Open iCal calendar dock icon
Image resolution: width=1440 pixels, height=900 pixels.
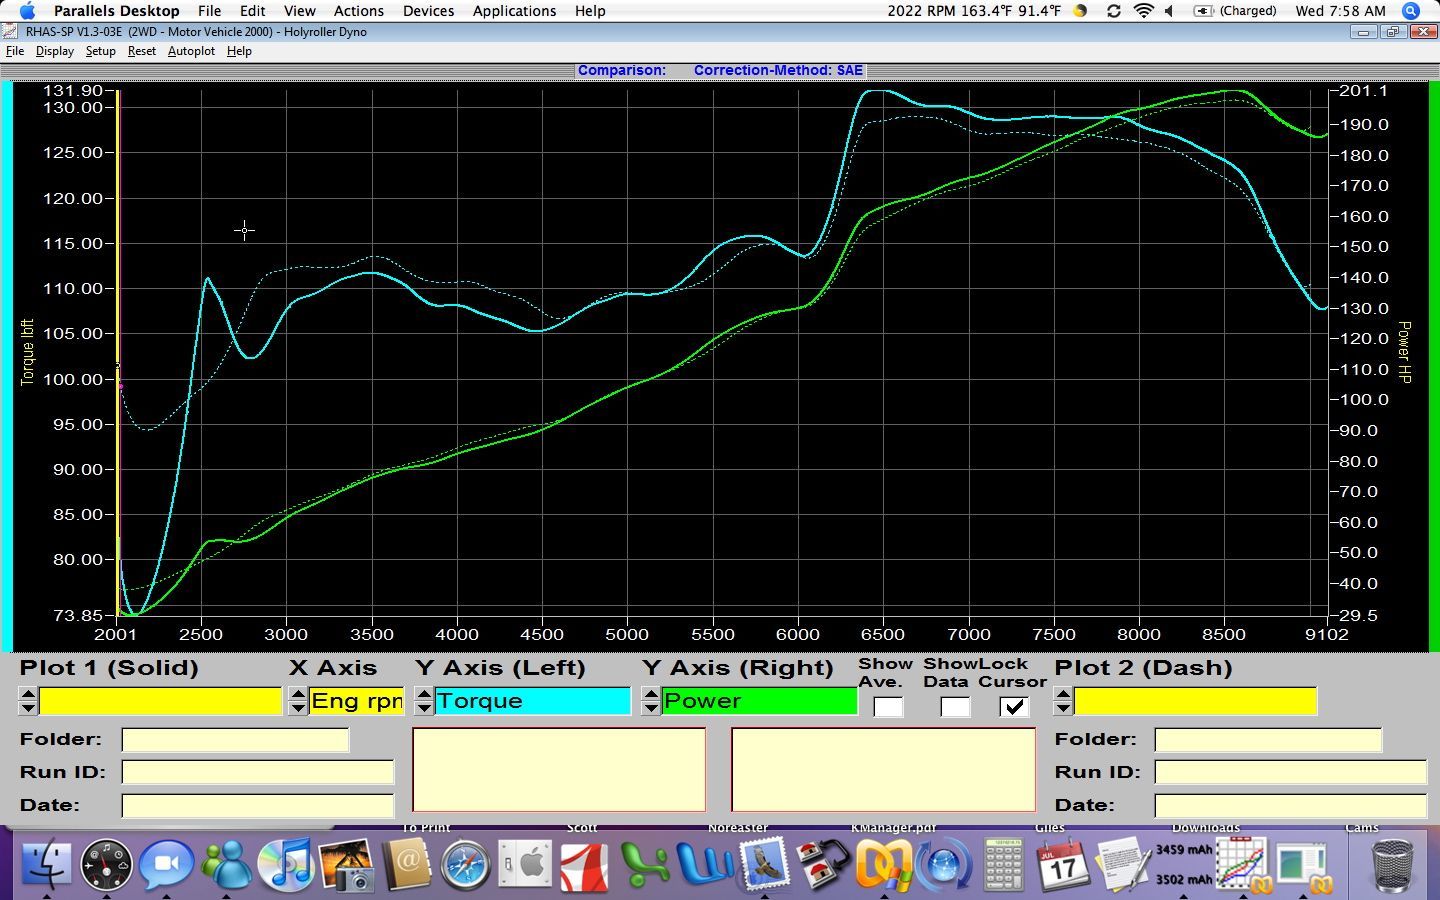tap(1062, 864)
